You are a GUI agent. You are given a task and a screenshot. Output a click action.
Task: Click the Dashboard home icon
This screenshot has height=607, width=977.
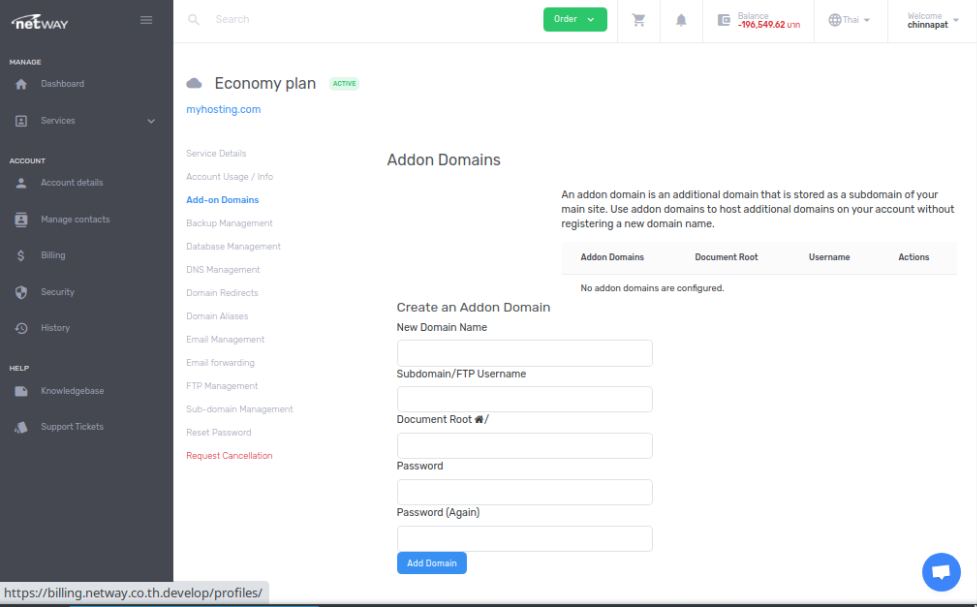tap(21, 84)
